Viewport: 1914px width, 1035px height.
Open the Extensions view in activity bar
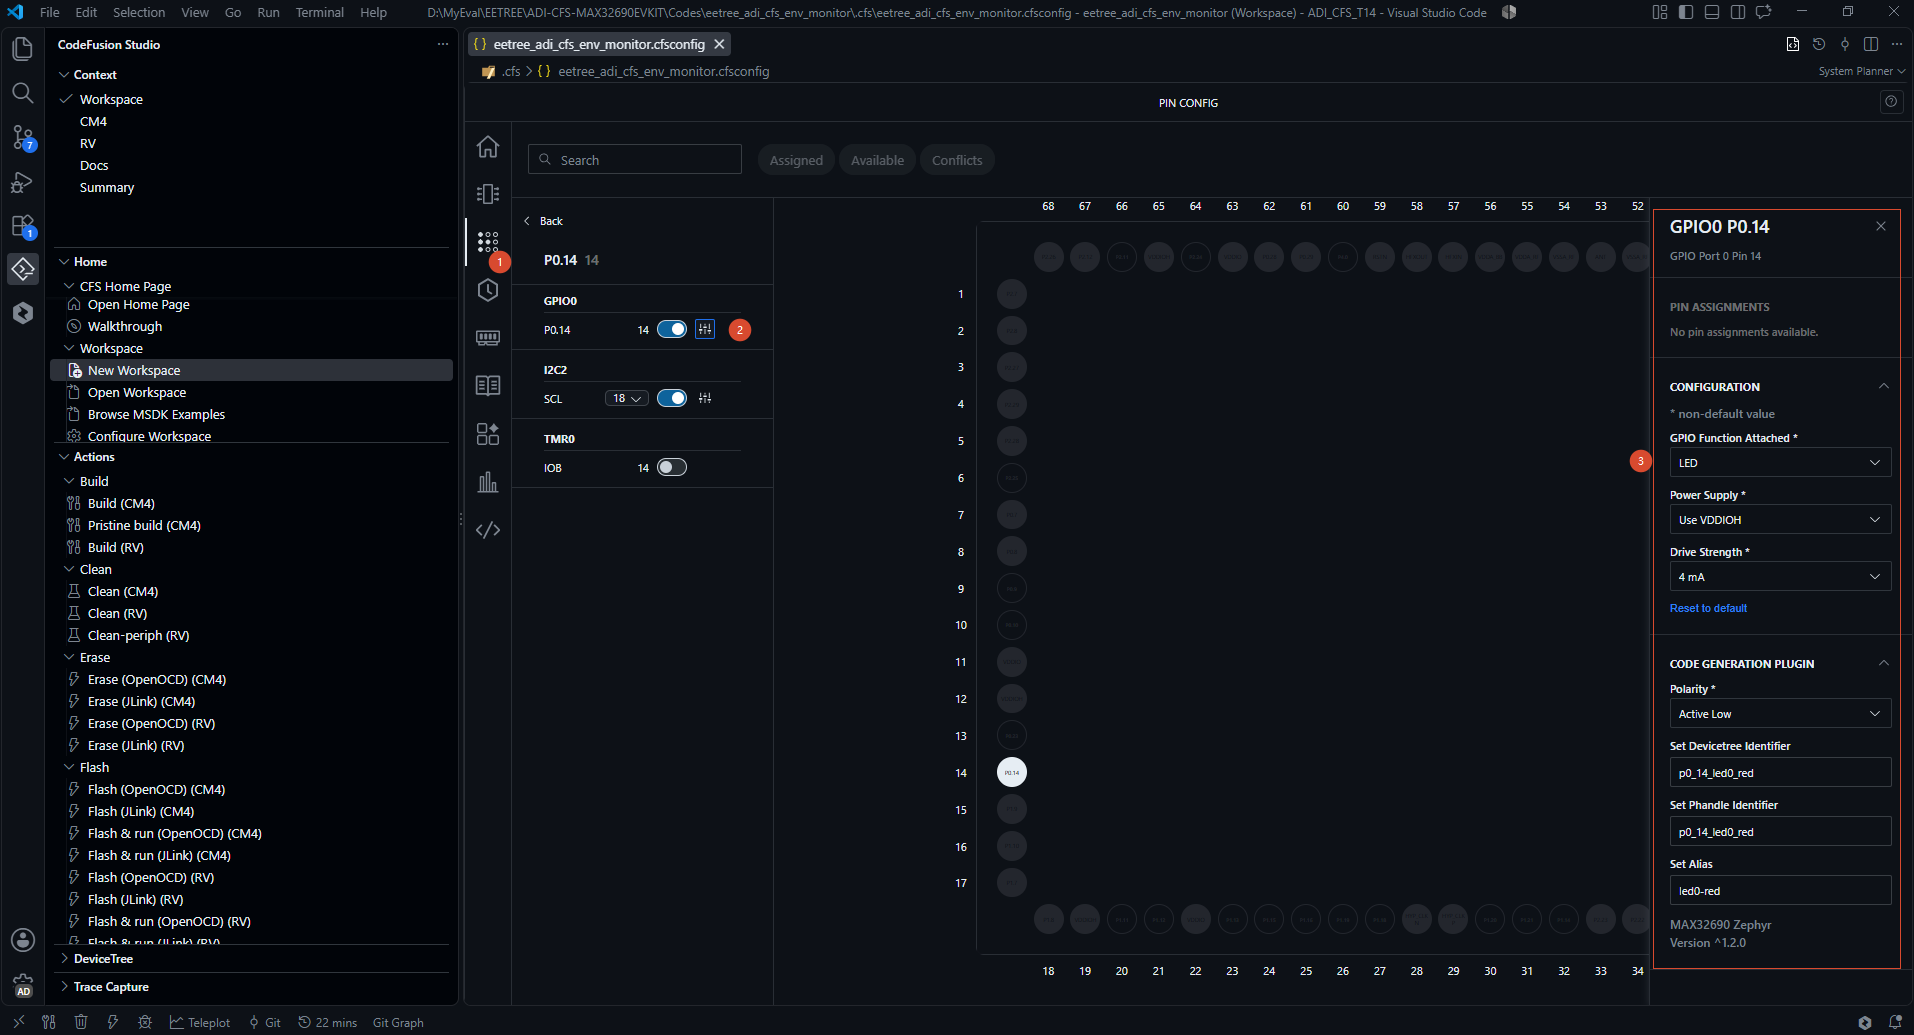pyautogui.click(x=22, y=226)
